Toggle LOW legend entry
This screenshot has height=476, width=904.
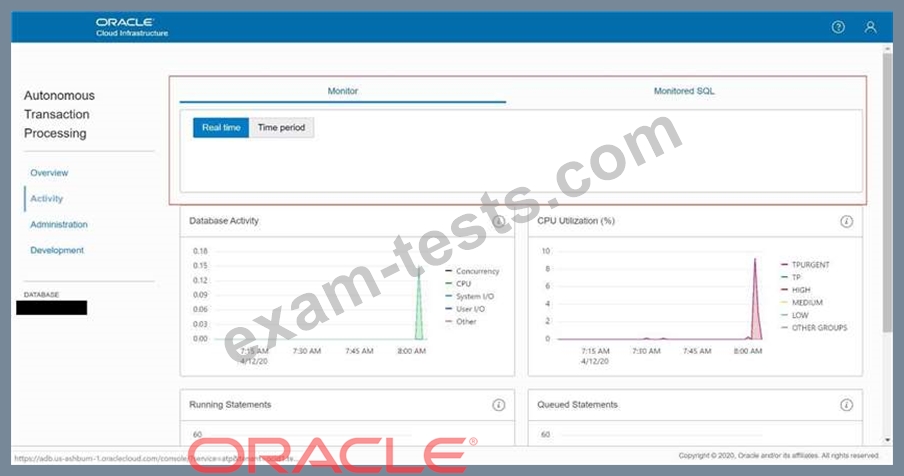pyautogui.click(x=794, y=315)
